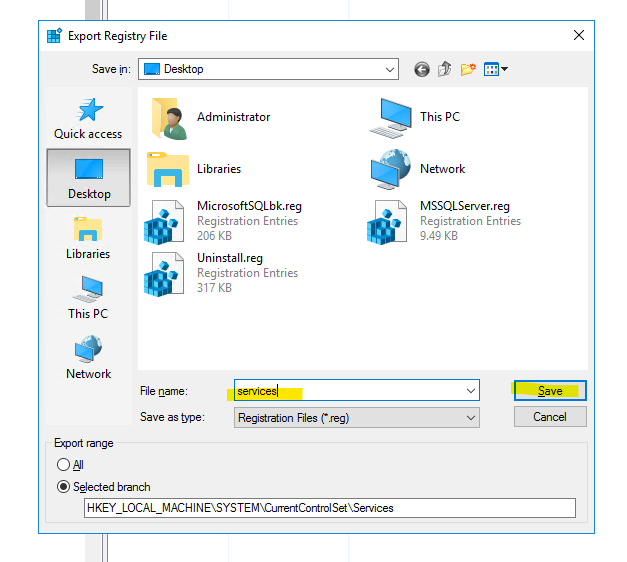The width and height of the screenshot is (627, 562).
Task: Click the '317 KB' size text
Action: pos(214,288)
